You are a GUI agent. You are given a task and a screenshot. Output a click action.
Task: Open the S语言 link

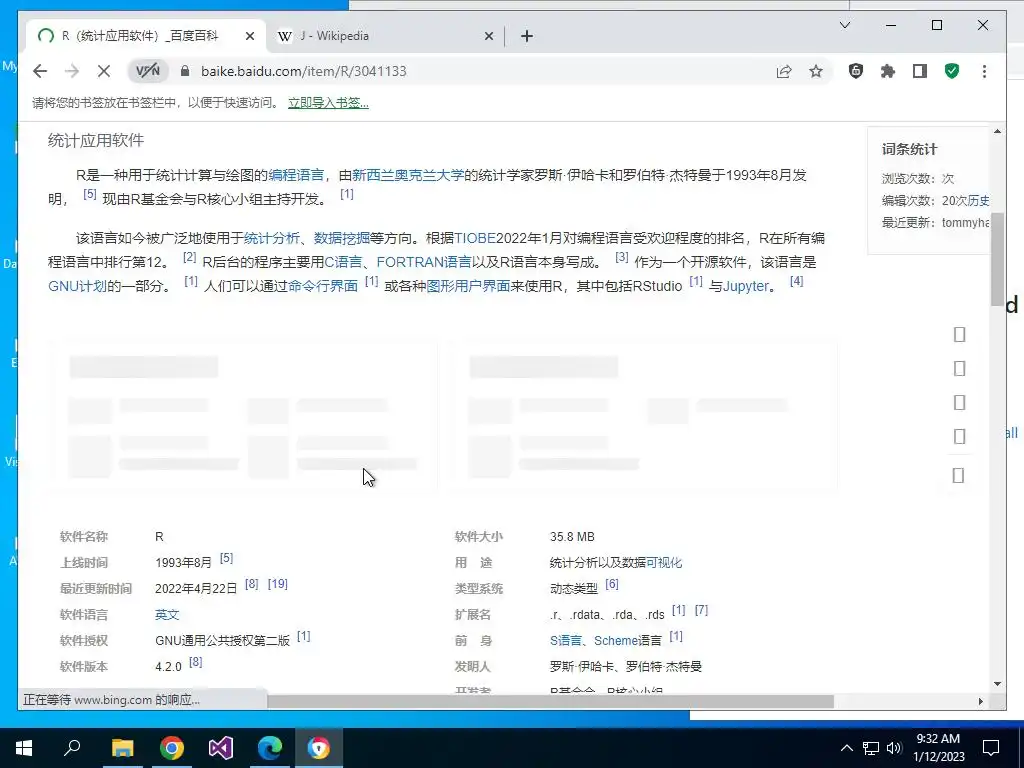point(566,641)
